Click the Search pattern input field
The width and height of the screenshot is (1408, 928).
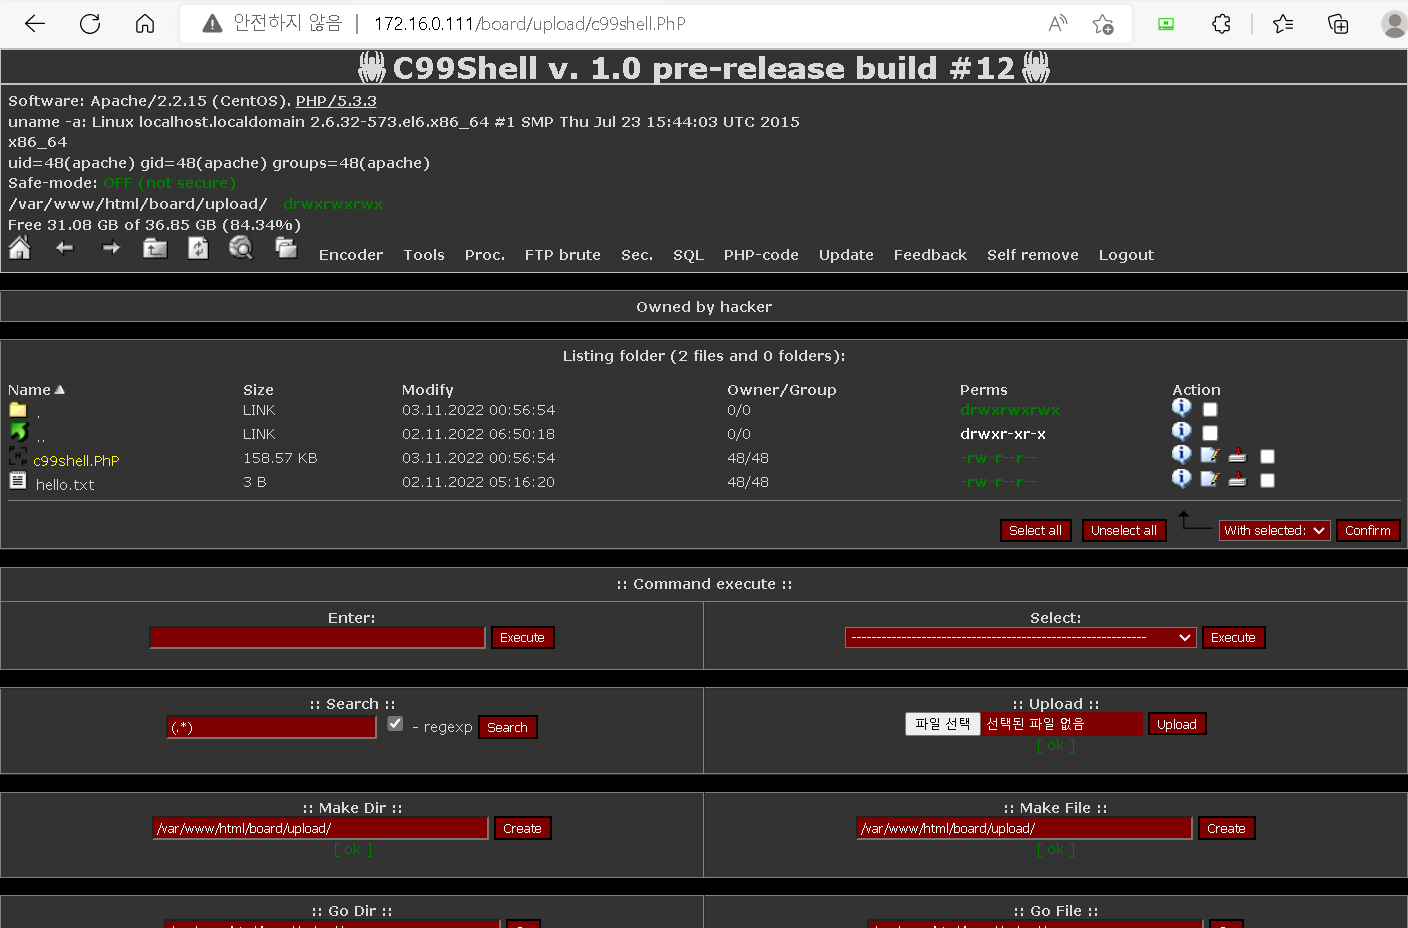(271, 727)
